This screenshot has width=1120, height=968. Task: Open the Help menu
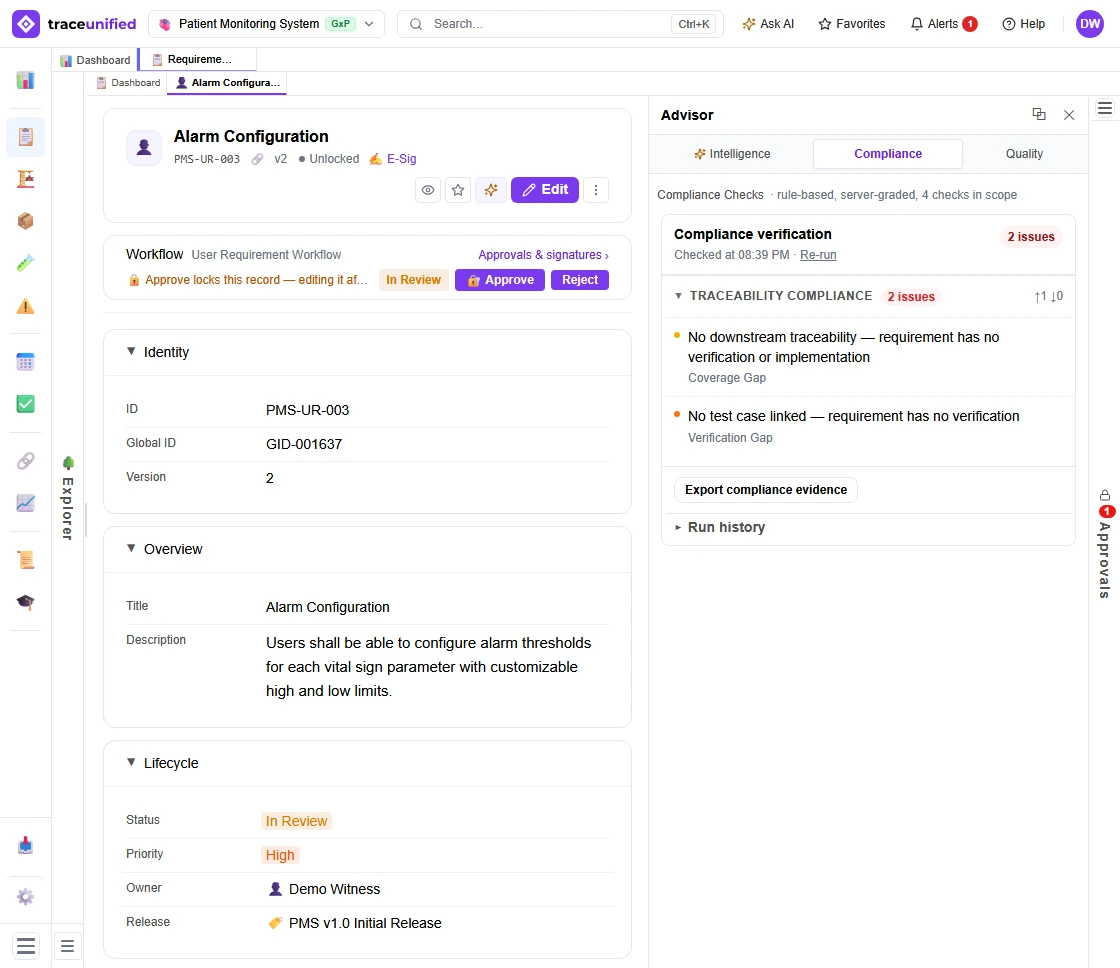click(1024, 24)
